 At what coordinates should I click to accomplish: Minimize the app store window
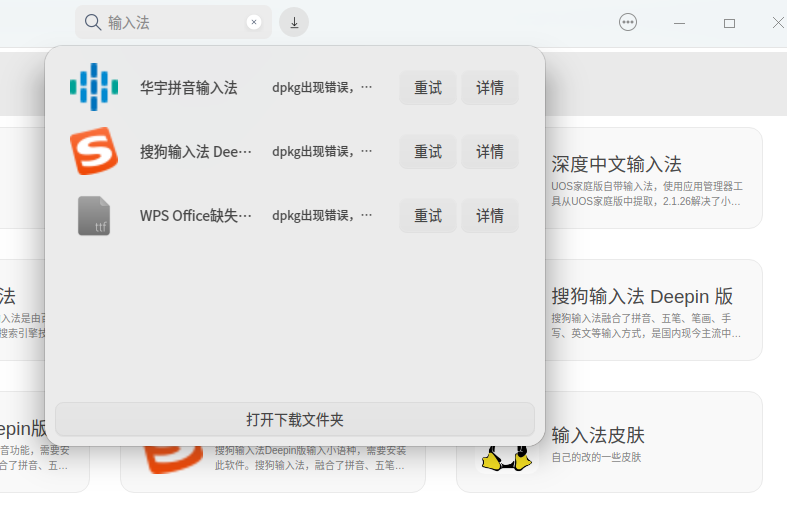pos(679,23)
